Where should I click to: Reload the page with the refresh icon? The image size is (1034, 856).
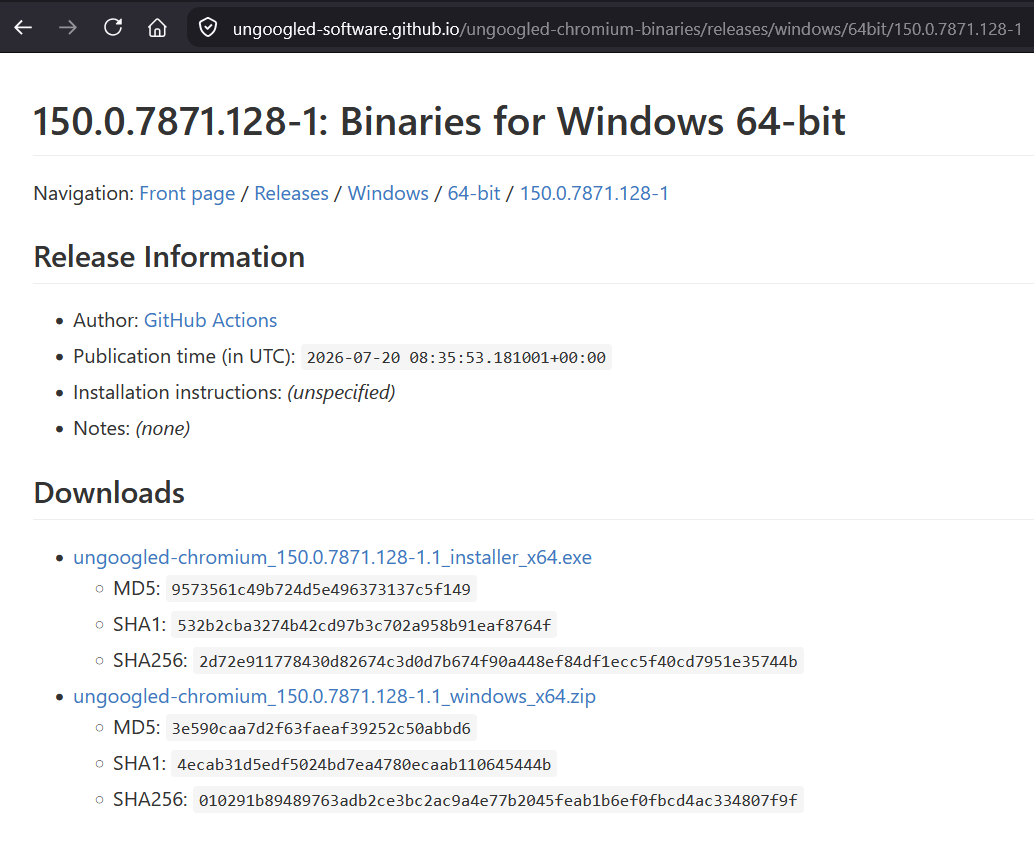tap(113, 28)
